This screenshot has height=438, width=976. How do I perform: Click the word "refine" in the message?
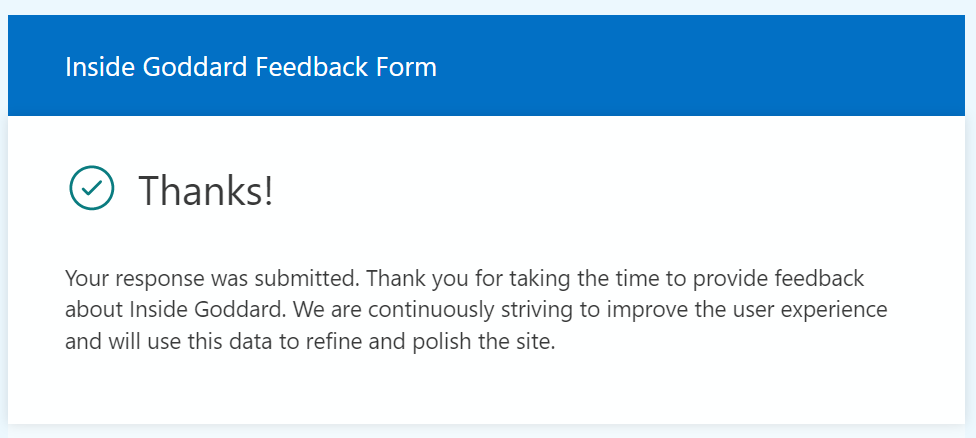point(346,341)
